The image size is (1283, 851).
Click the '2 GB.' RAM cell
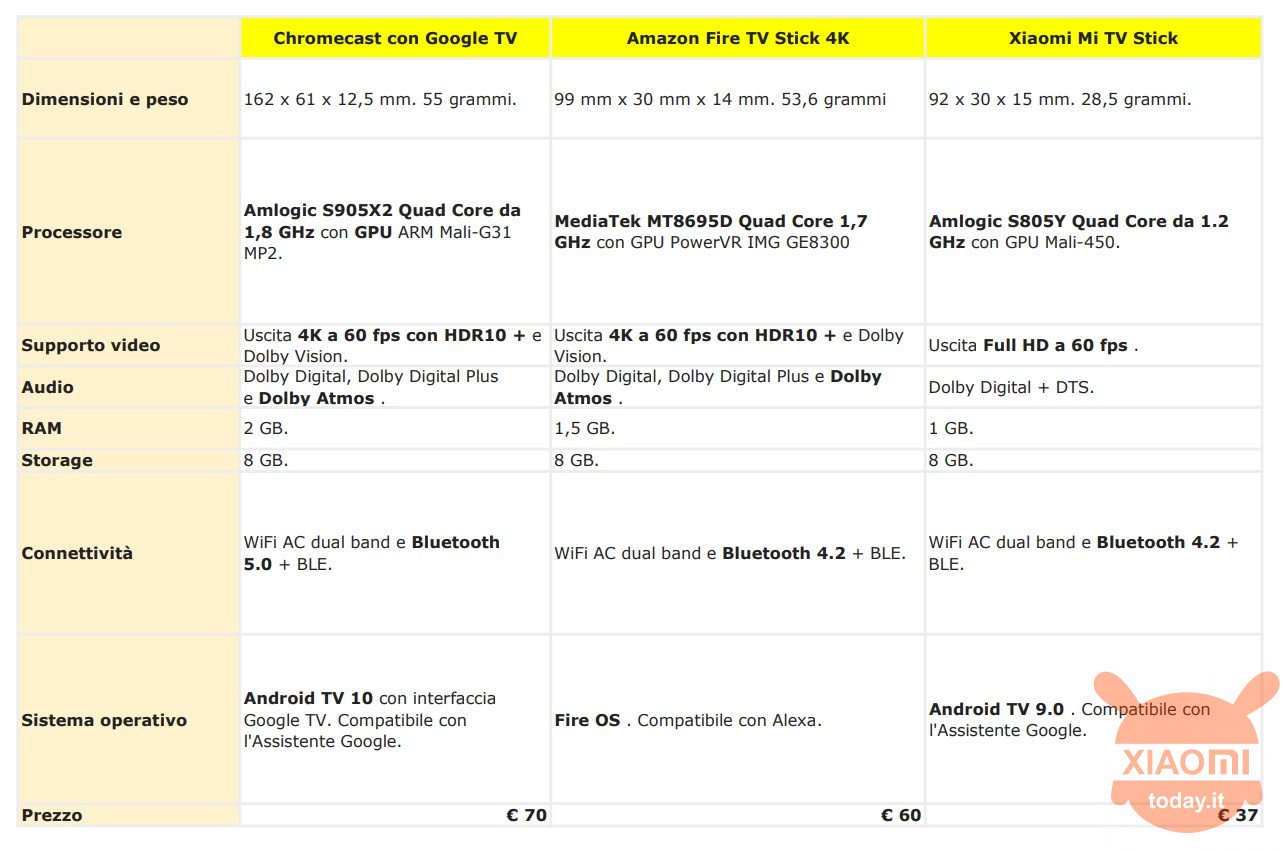(x=395, y=428)
